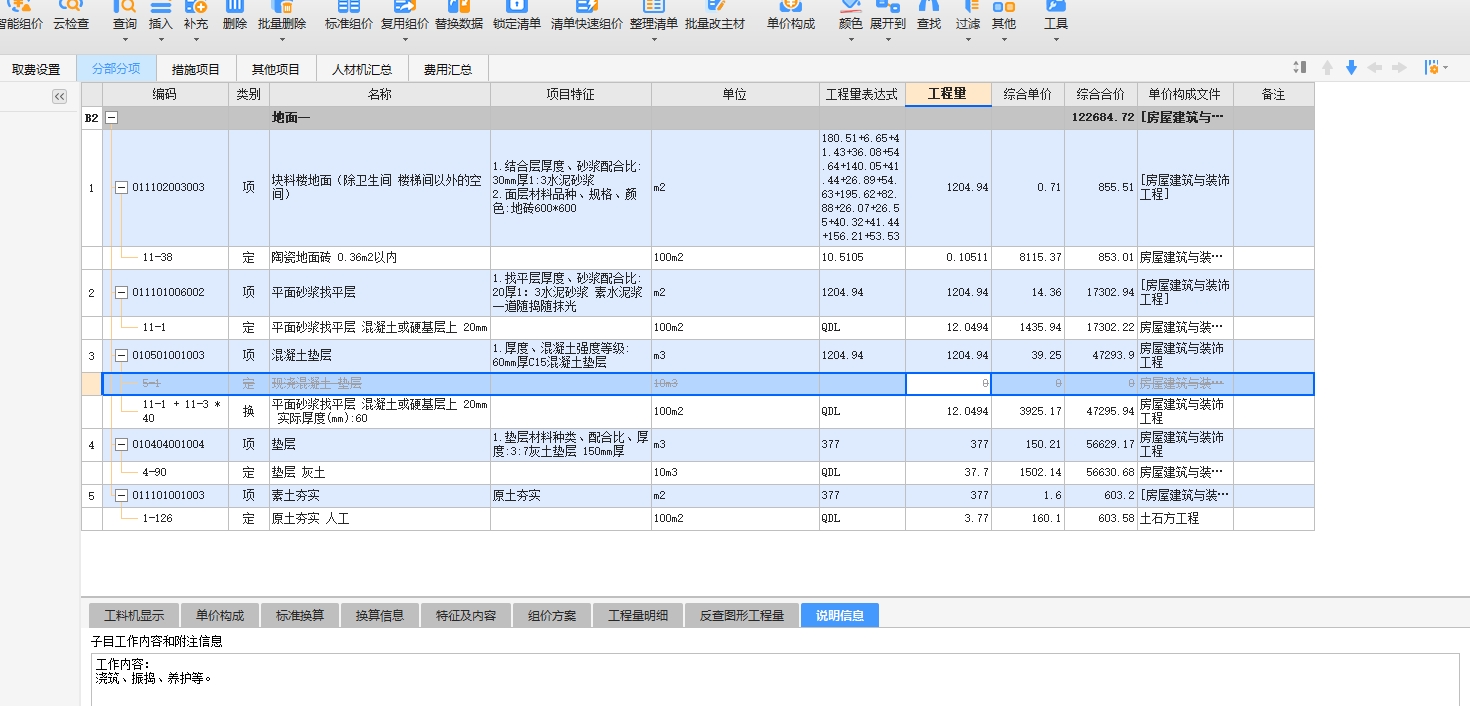Select the 原土夯实 人工 name cell
This screenshot has height=706, width=1470.
(380, 519)
